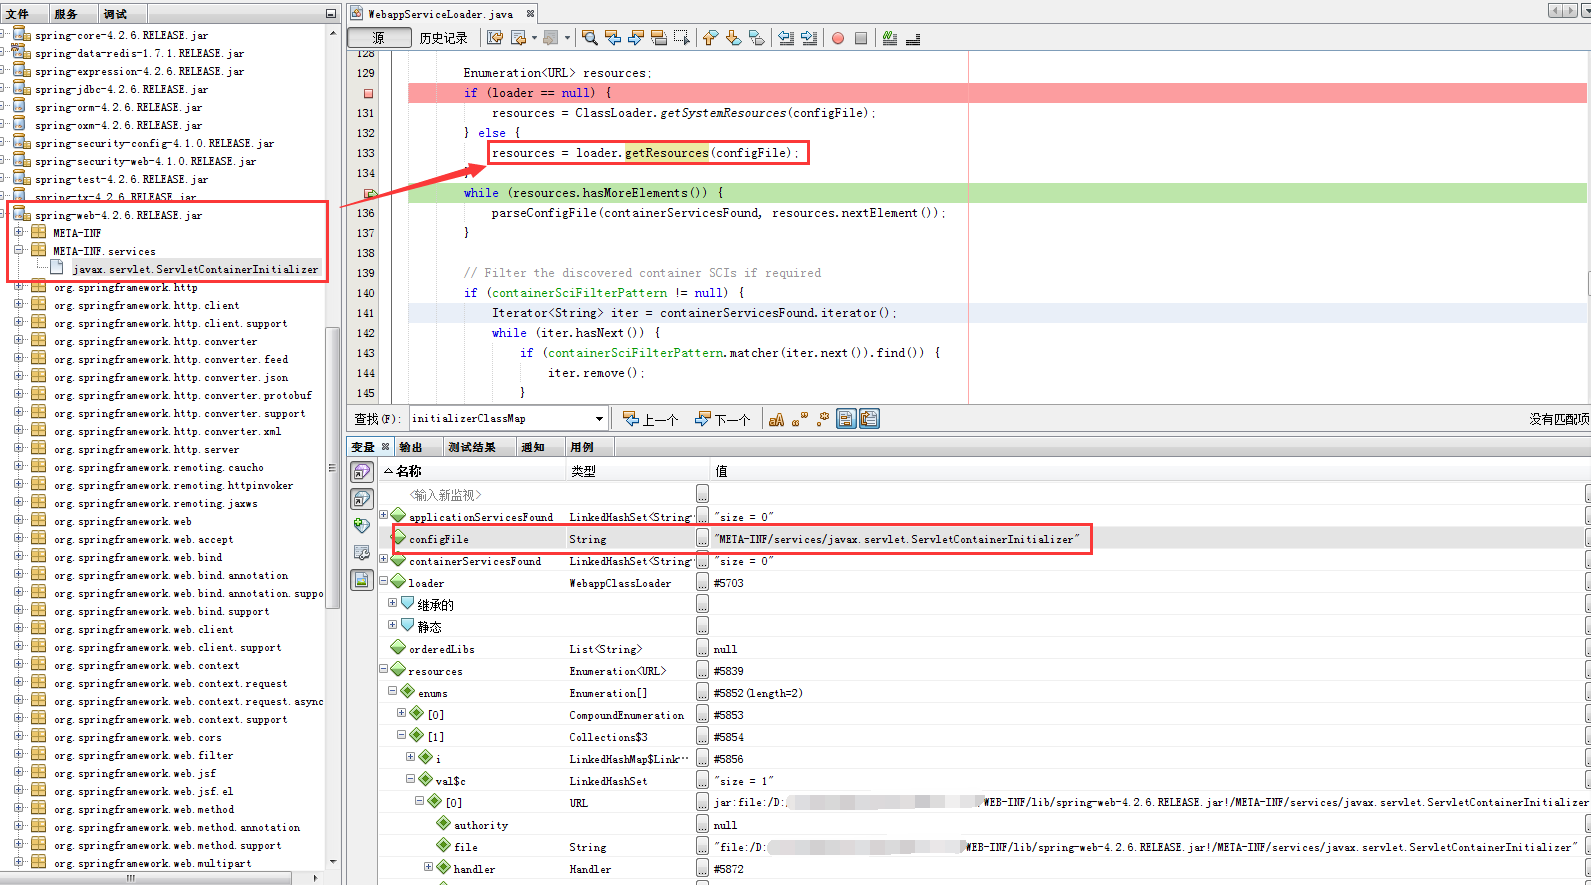Click the file tree horizontal scrollbar
The image size is (1591, 885).
(148, 878)
